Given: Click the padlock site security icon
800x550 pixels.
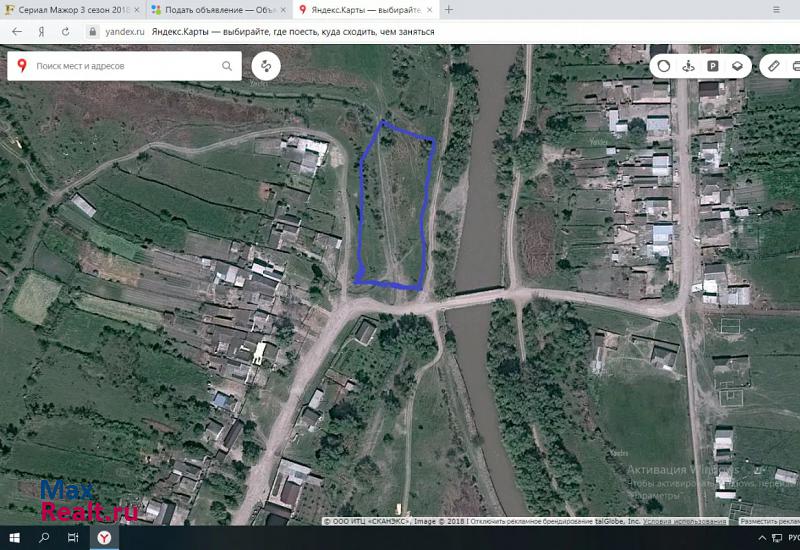Looking at the screenshot, I should pos(93,31).
